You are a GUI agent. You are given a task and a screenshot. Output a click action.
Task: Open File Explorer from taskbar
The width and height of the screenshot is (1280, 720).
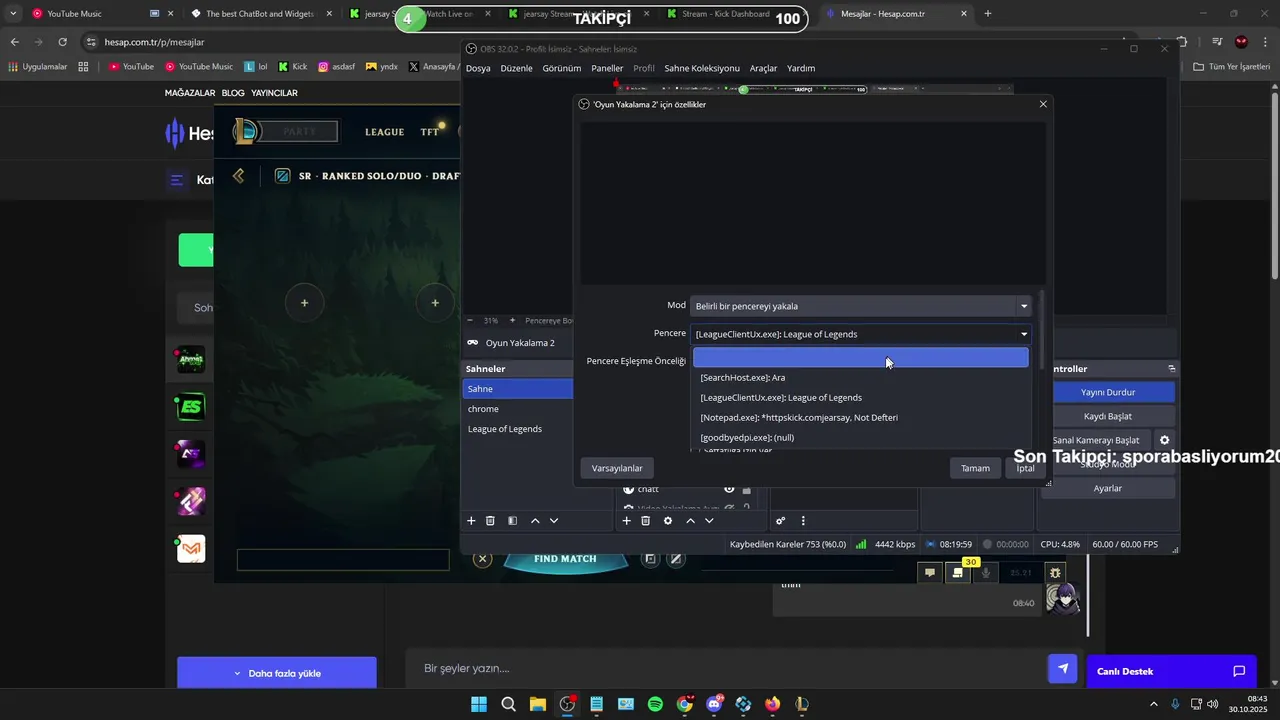(538, 704)
